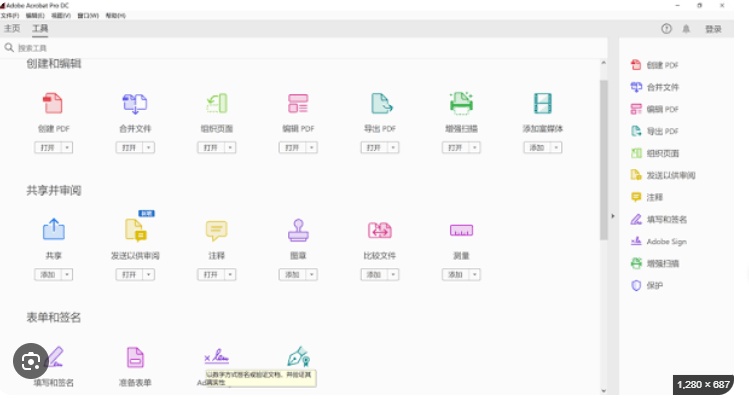Click the certificate pen icon in 表单和签名 row
Screen dimensions: 749x399
[299, 357]
